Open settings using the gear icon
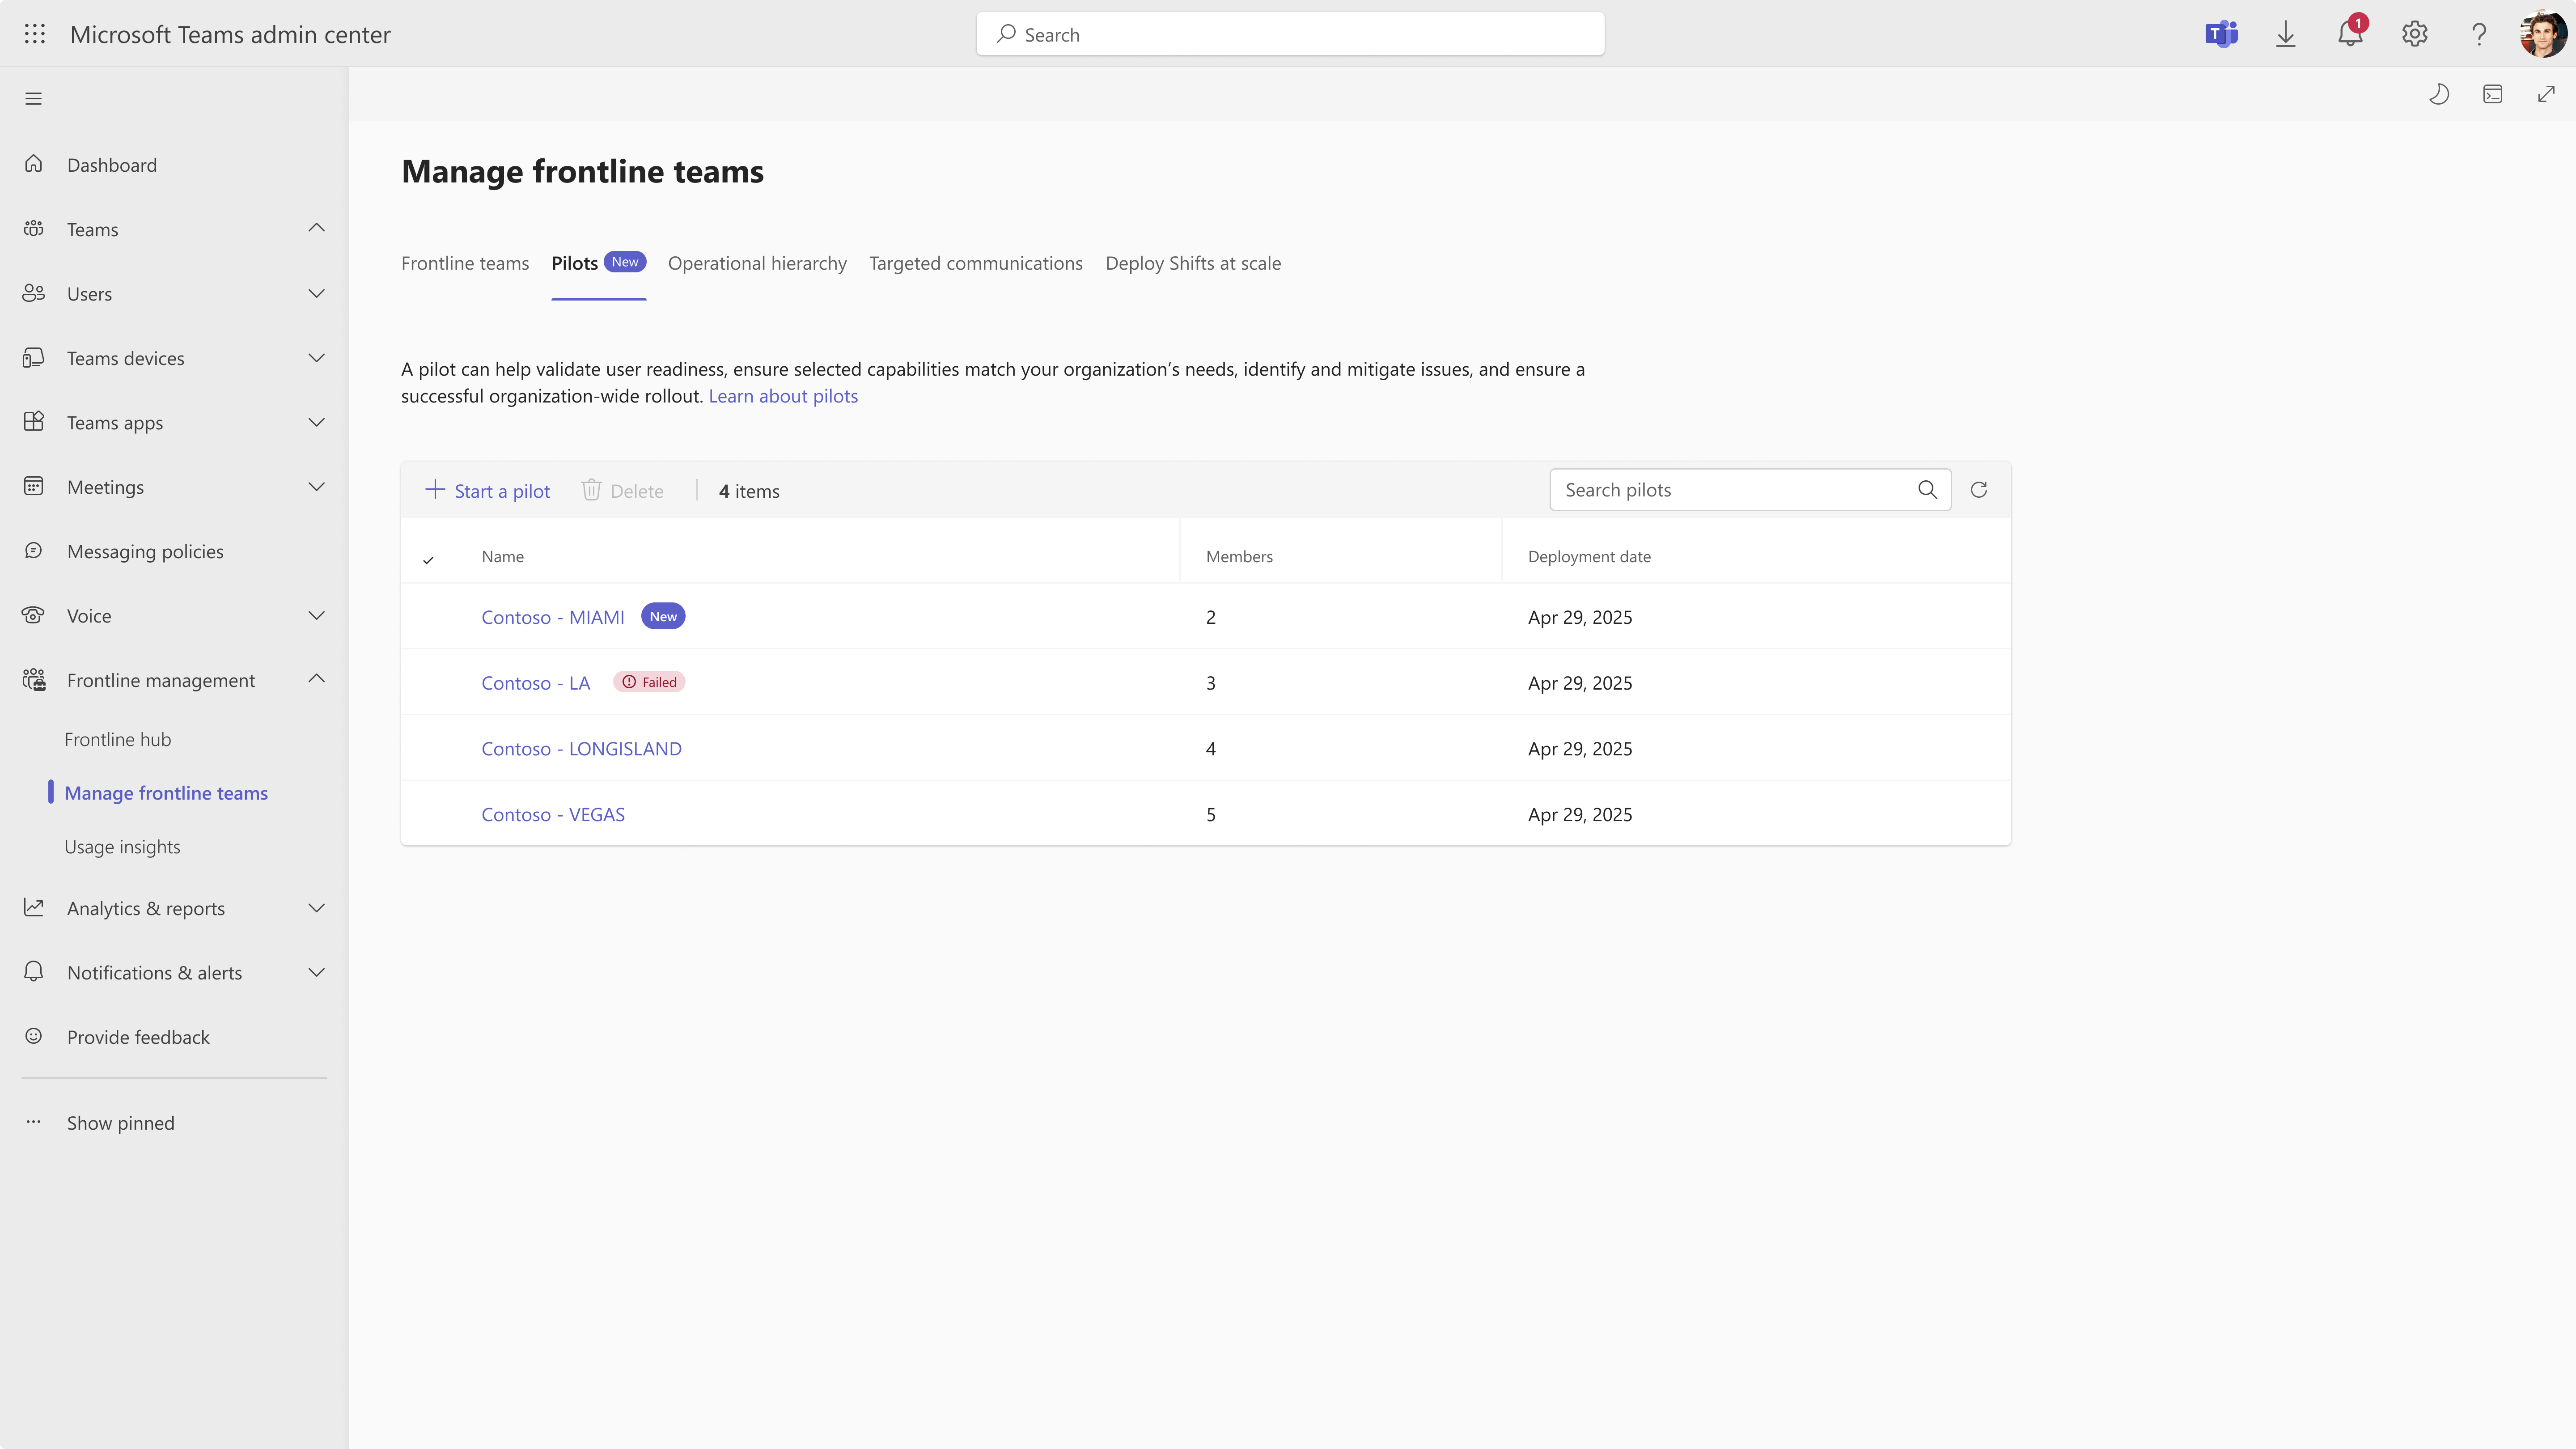 pyautogui.click(x=2413, y=33)
